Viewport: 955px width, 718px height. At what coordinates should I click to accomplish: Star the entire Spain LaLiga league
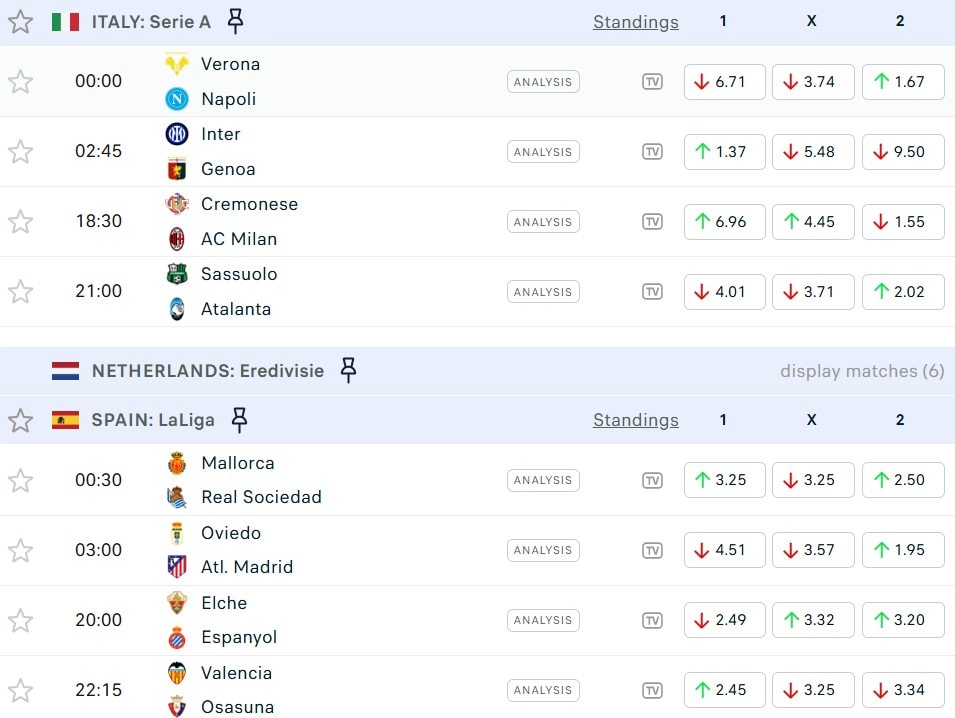pos(21,420)
